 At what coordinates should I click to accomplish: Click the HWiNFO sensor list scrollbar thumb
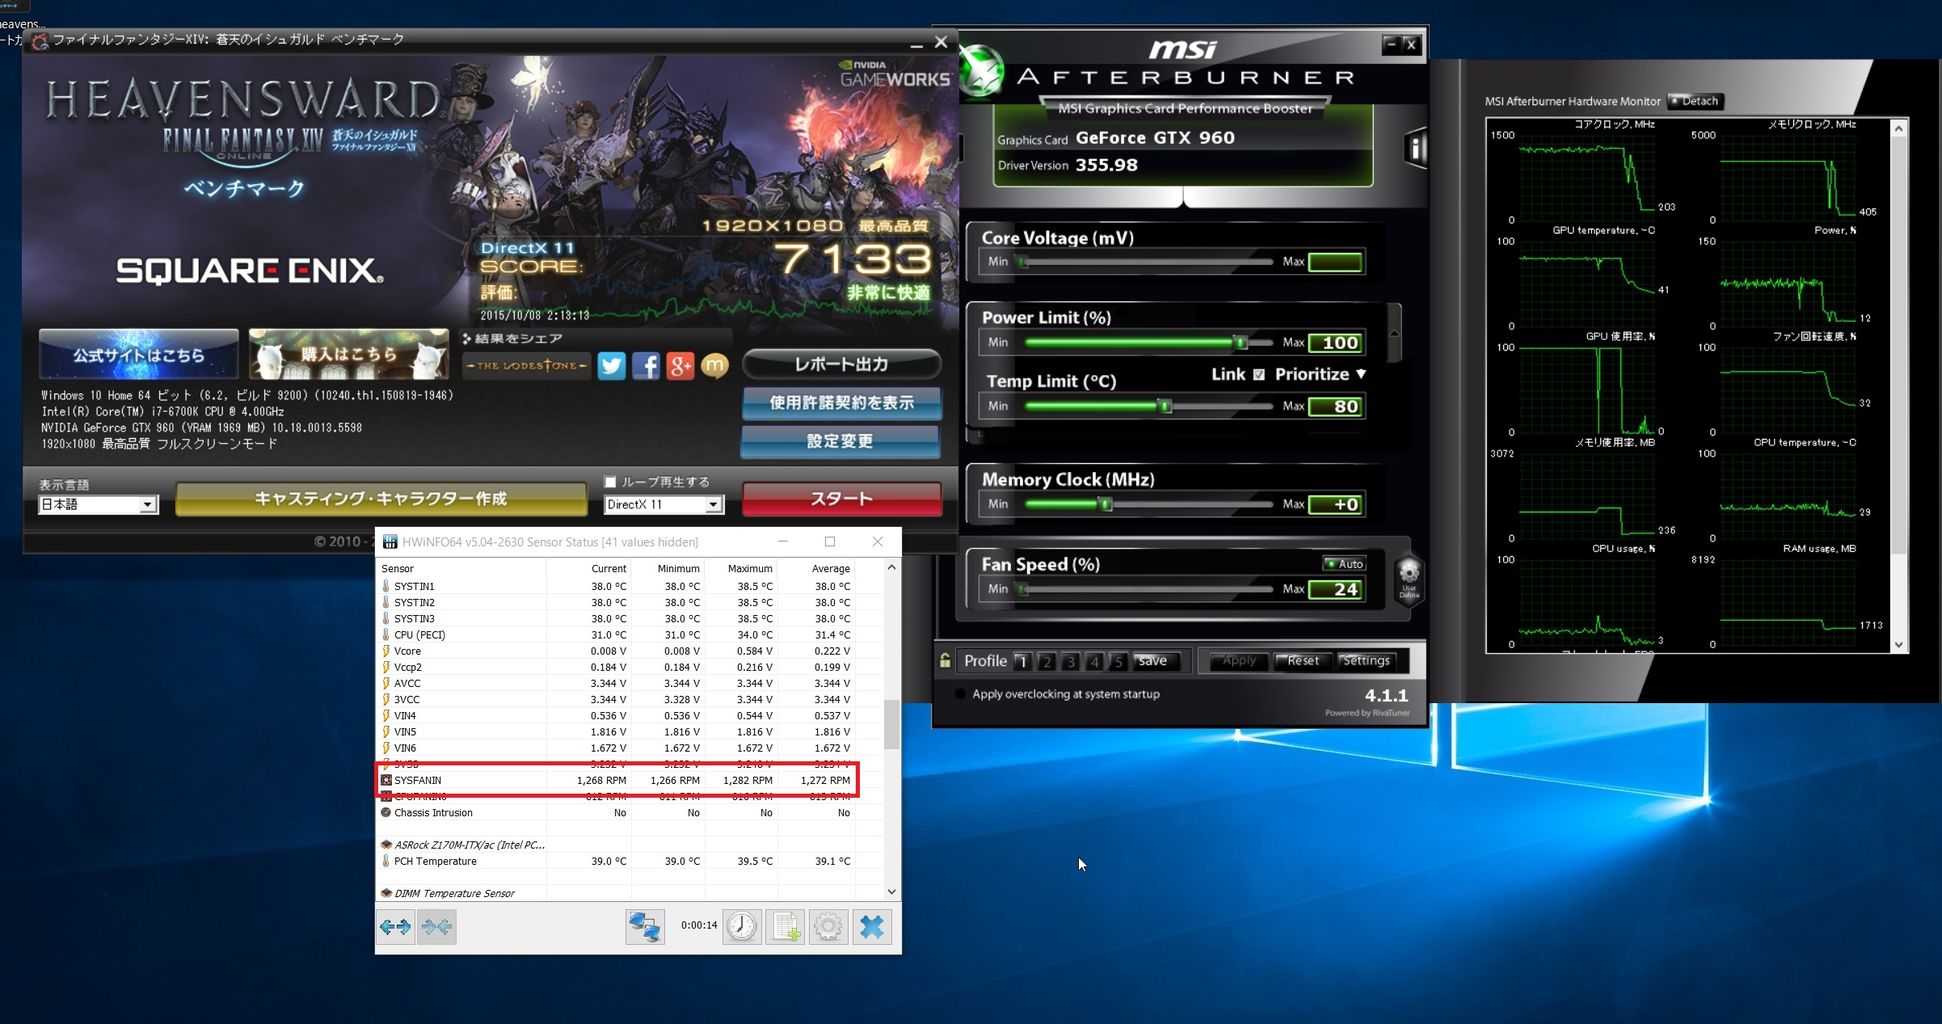coord(891,725)
